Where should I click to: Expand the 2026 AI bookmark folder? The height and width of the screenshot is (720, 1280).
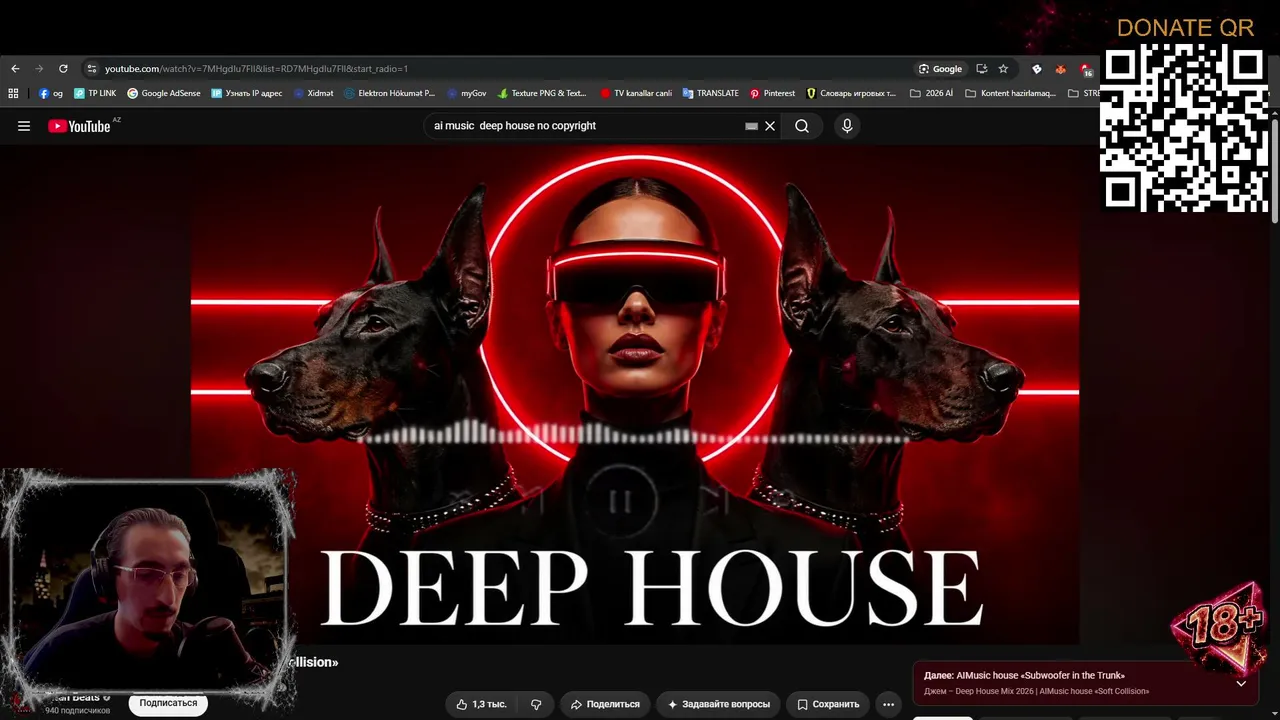(931, 93)
